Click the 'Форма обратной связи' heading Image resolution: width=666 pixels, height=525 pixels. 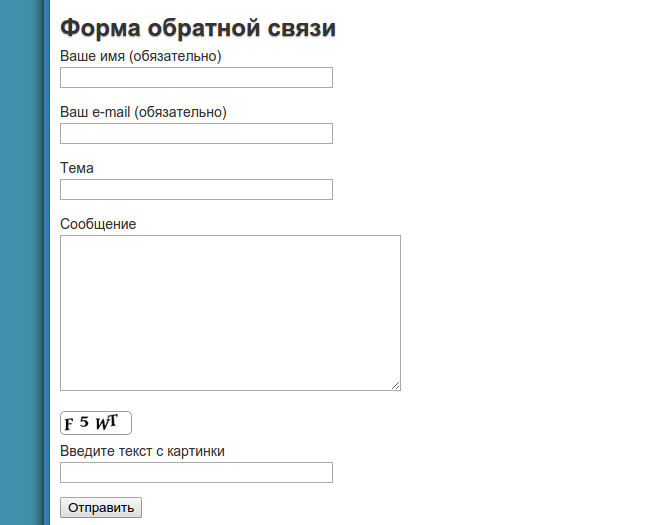[x=198, y=29]
